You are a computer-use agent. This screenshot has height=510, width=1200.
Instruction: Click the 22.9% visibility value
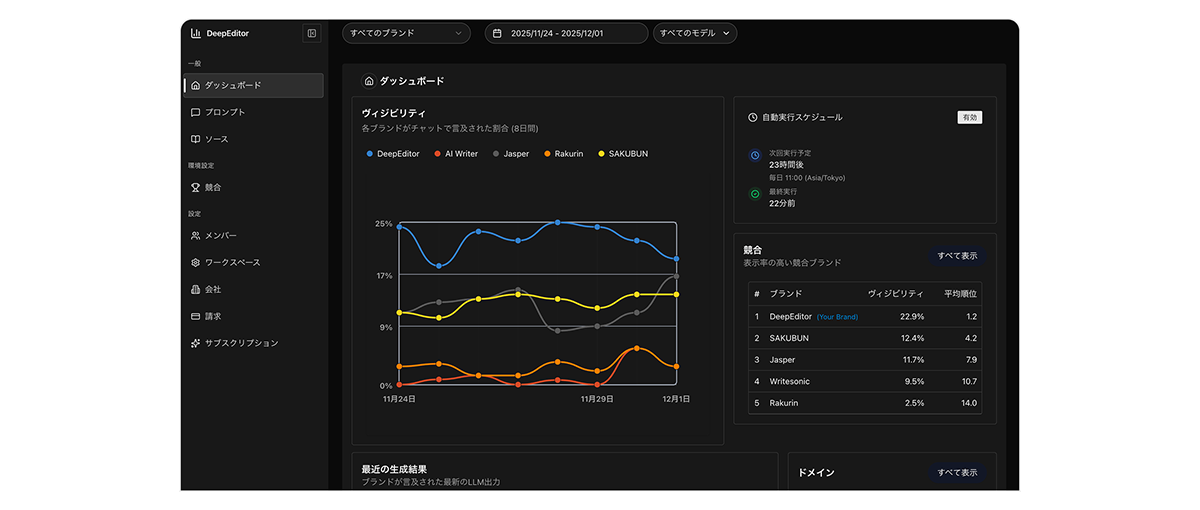click(x=912, y=317)
